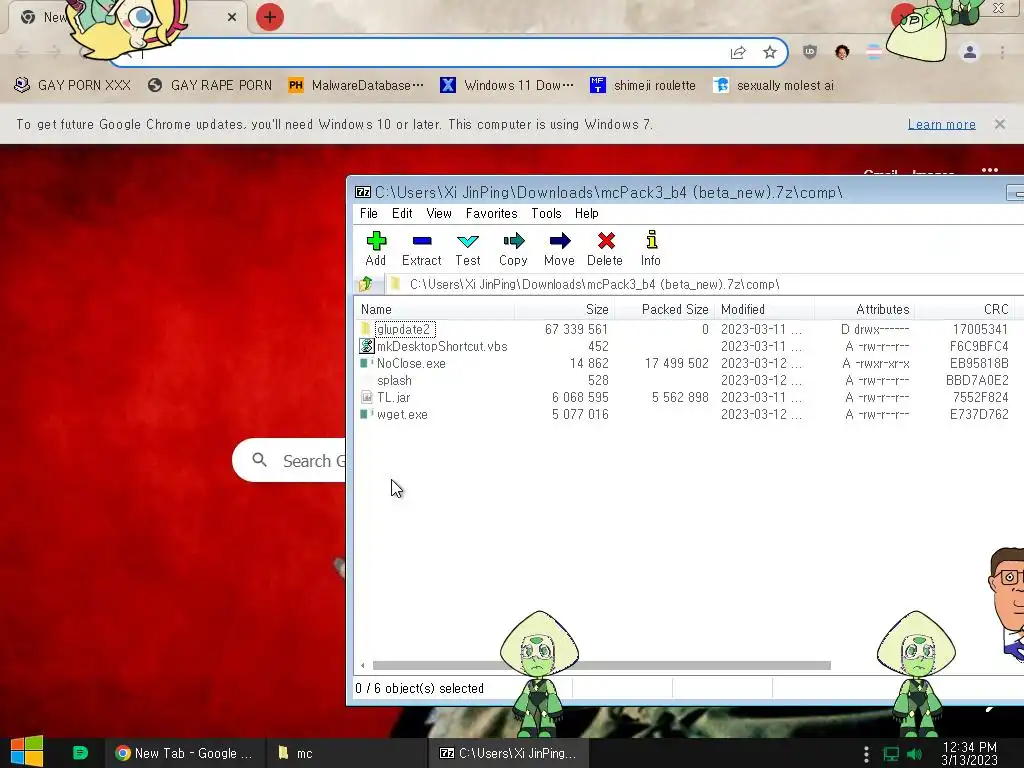Switch to New Tab - Google Chrome taskbar item
Image resolution: width=1024 pixels, height=768 pixels.
click(185, 753)
